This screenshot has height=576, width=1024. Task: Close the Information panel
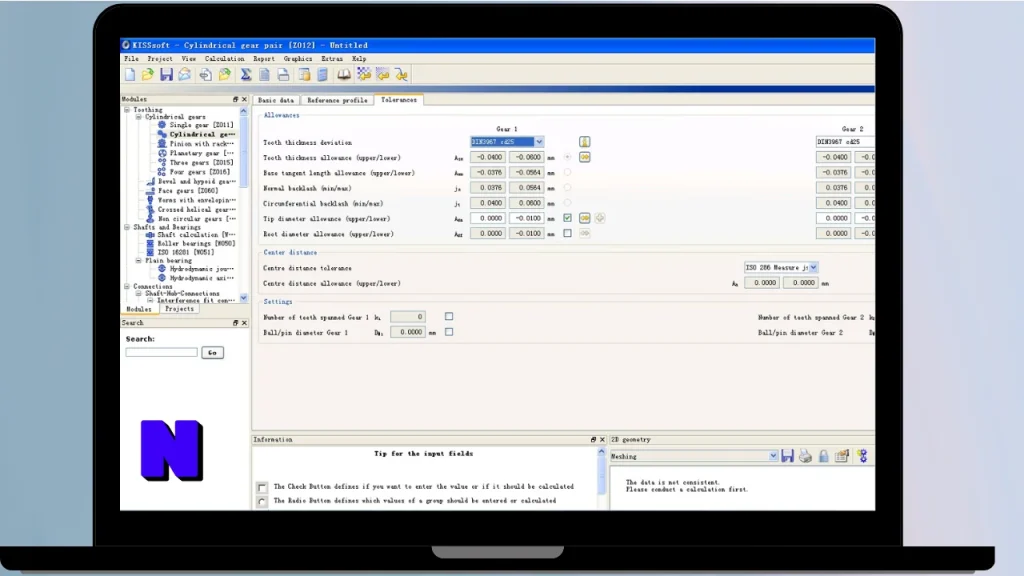click(602, 440)
